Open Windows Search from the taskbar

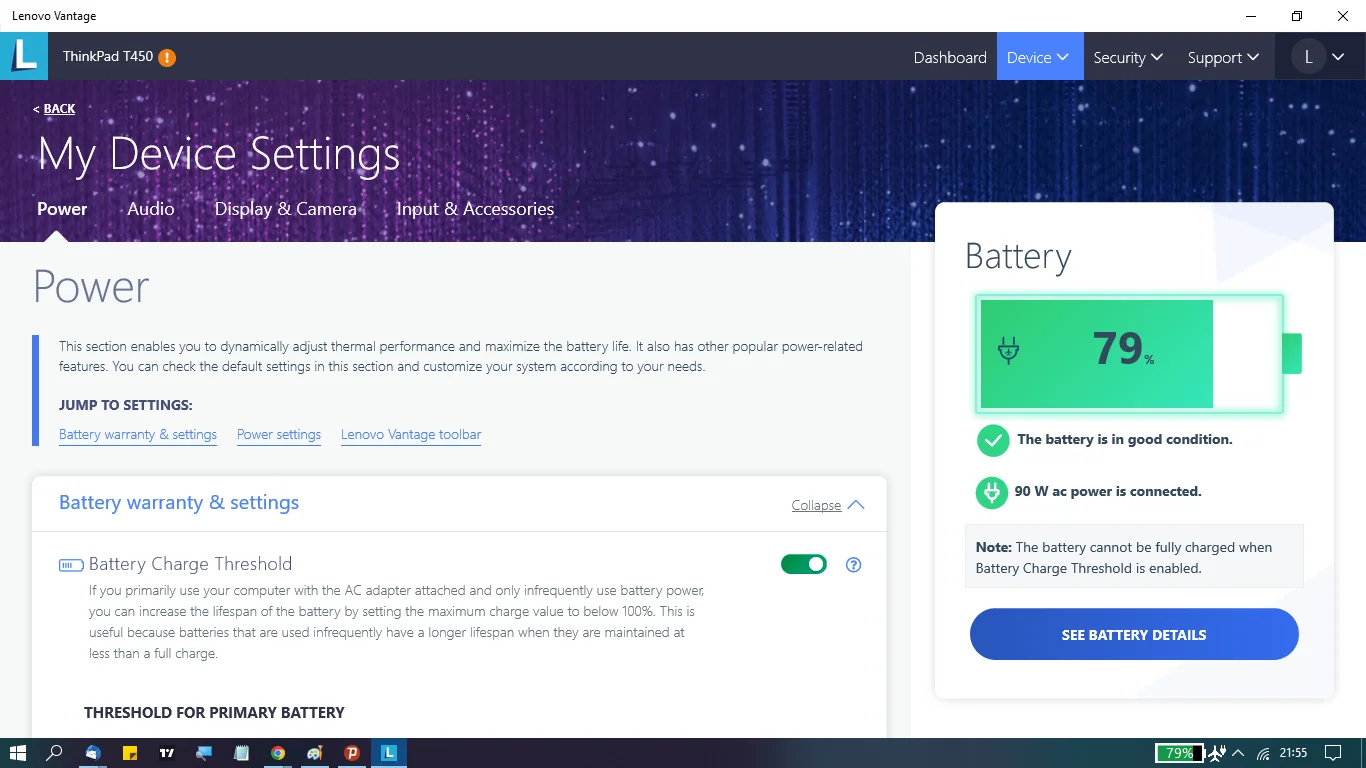(55, 753)
